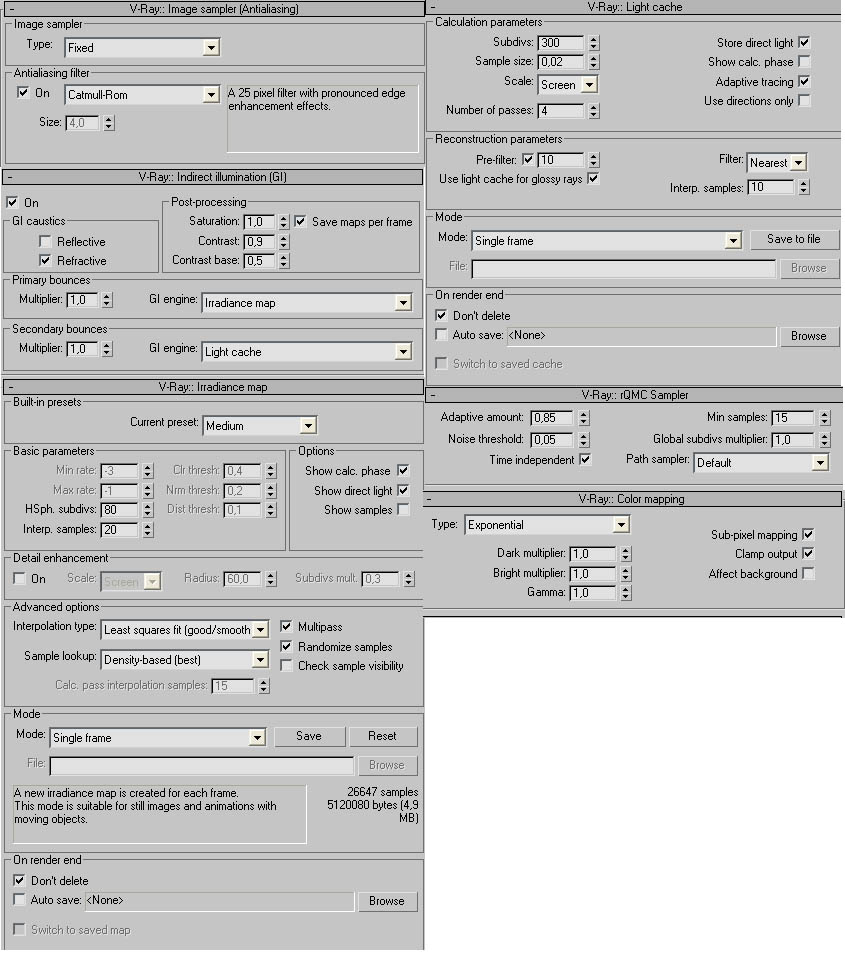845x960 pixels.
Task: Toggle the Antialiasing filter On checkbox
Action: pyautogui.click(x=23, y=93)
